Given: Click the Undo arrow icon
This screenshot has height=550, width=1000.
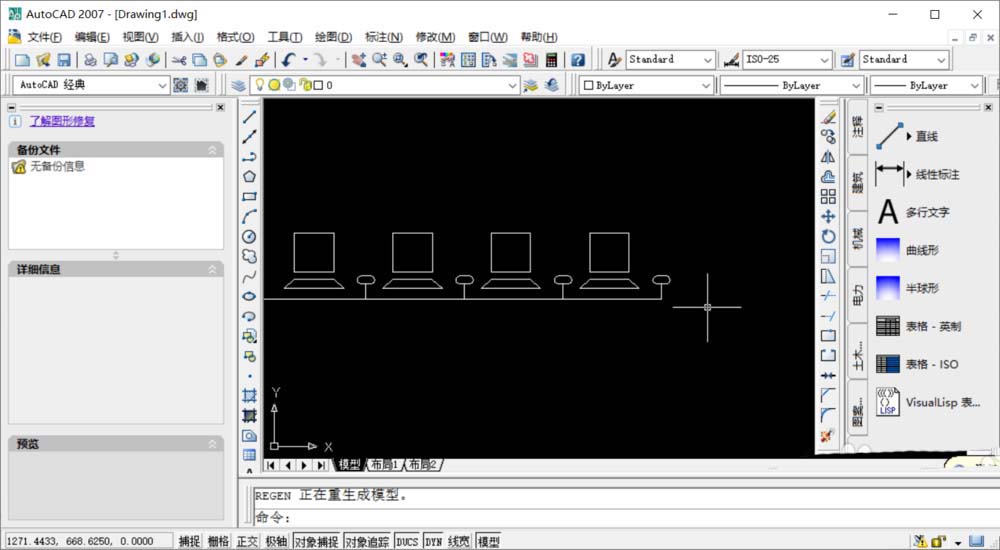Looking at the screenshot, I should (289, 60).
